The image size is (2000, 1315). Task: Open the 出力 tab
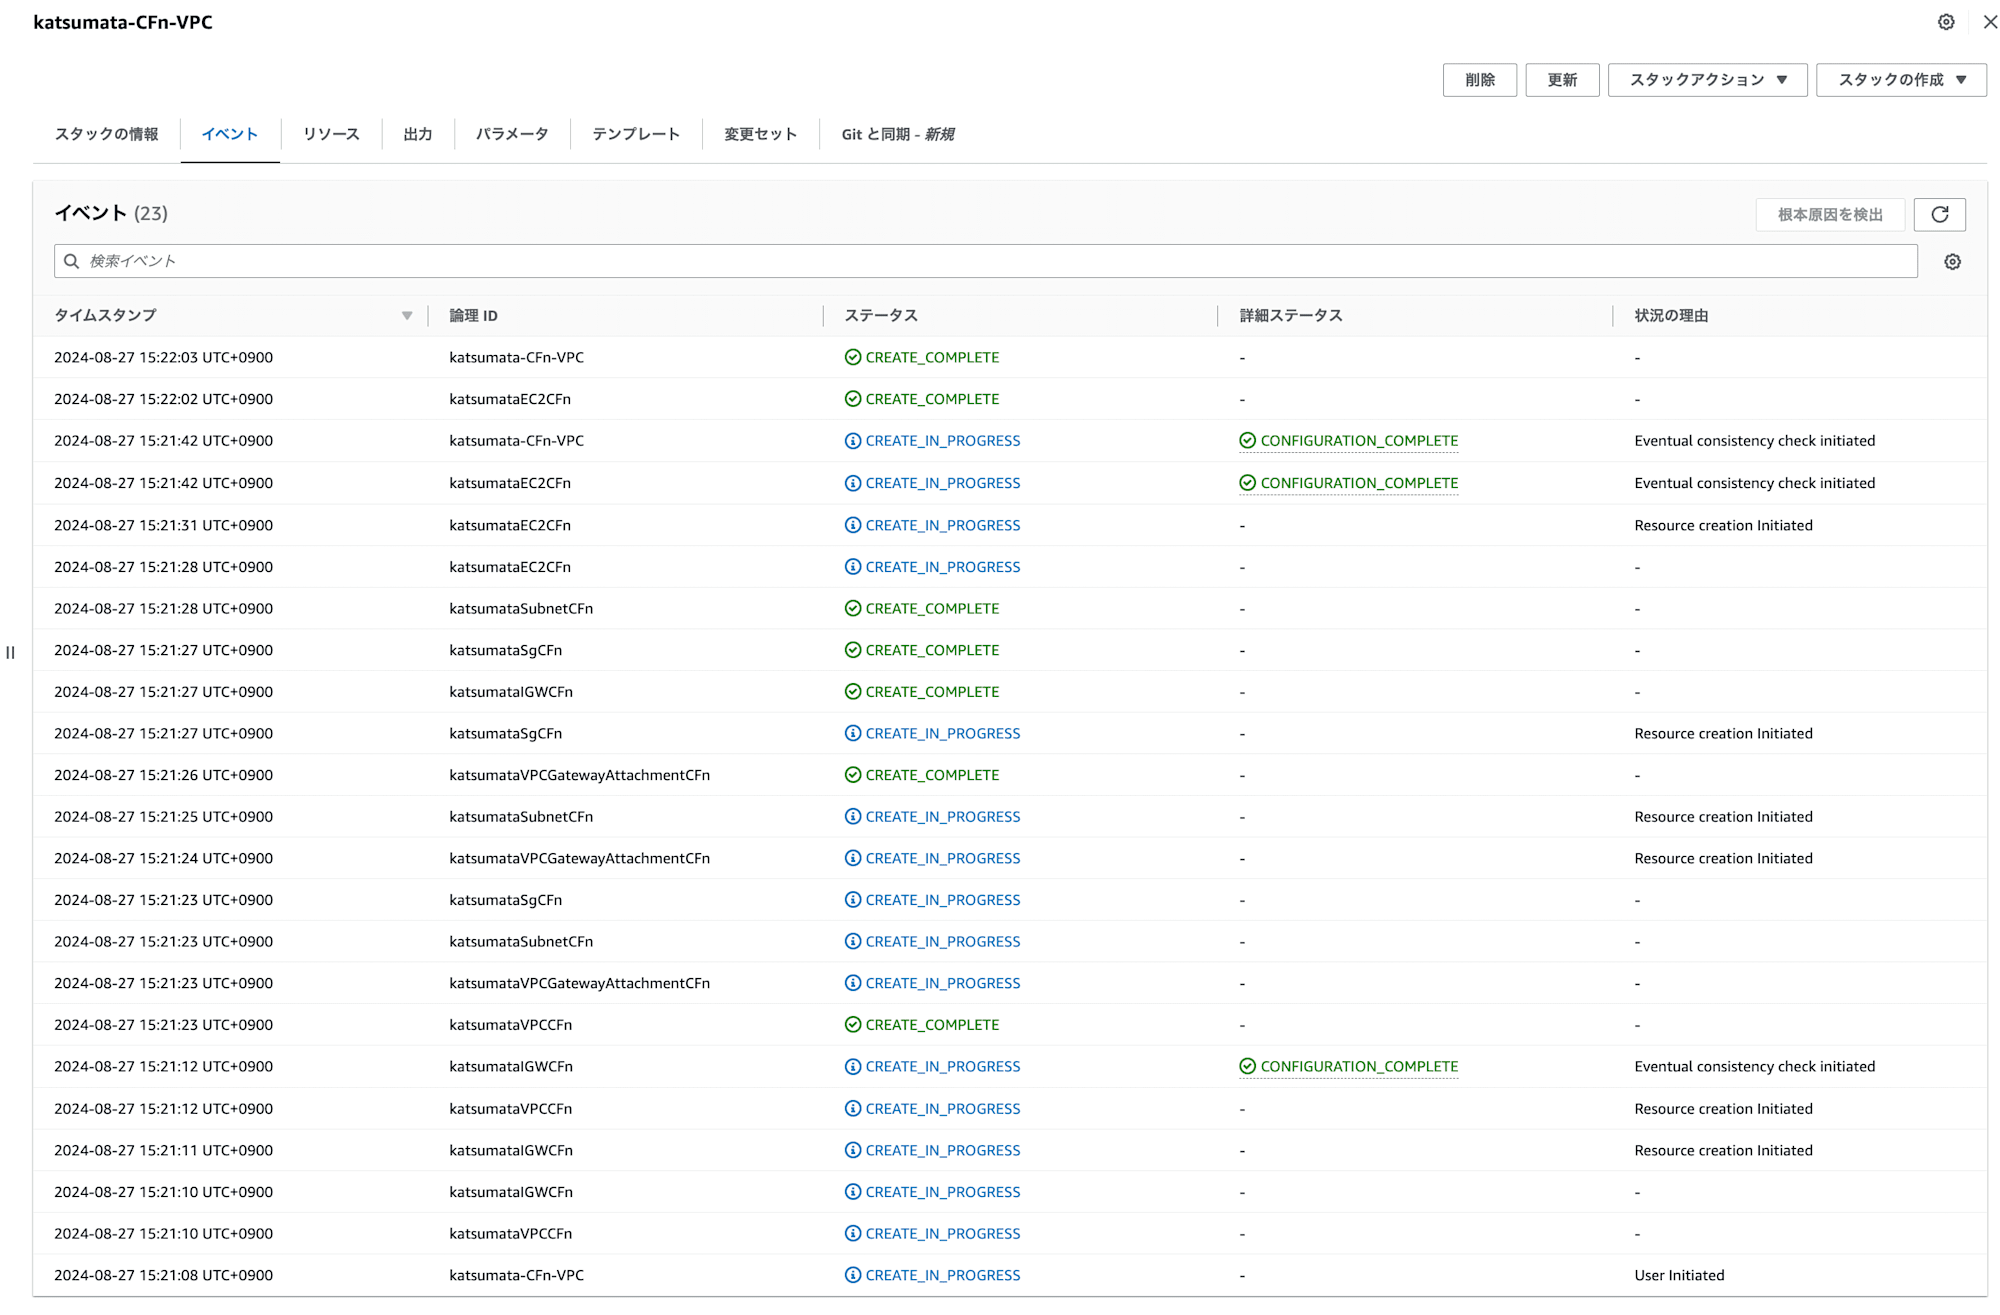(x=418, y=134)
